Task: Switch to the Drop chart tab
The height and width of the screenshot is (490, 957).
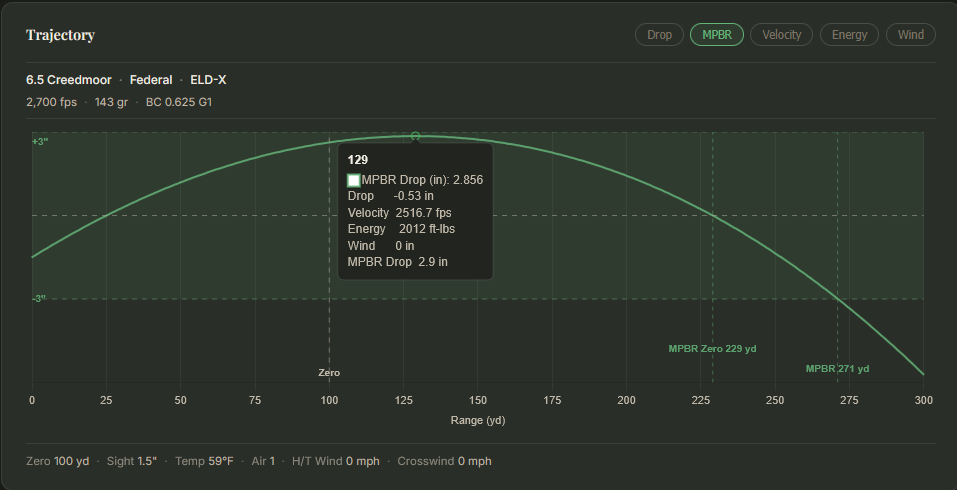Action: (x=659, y=35)
